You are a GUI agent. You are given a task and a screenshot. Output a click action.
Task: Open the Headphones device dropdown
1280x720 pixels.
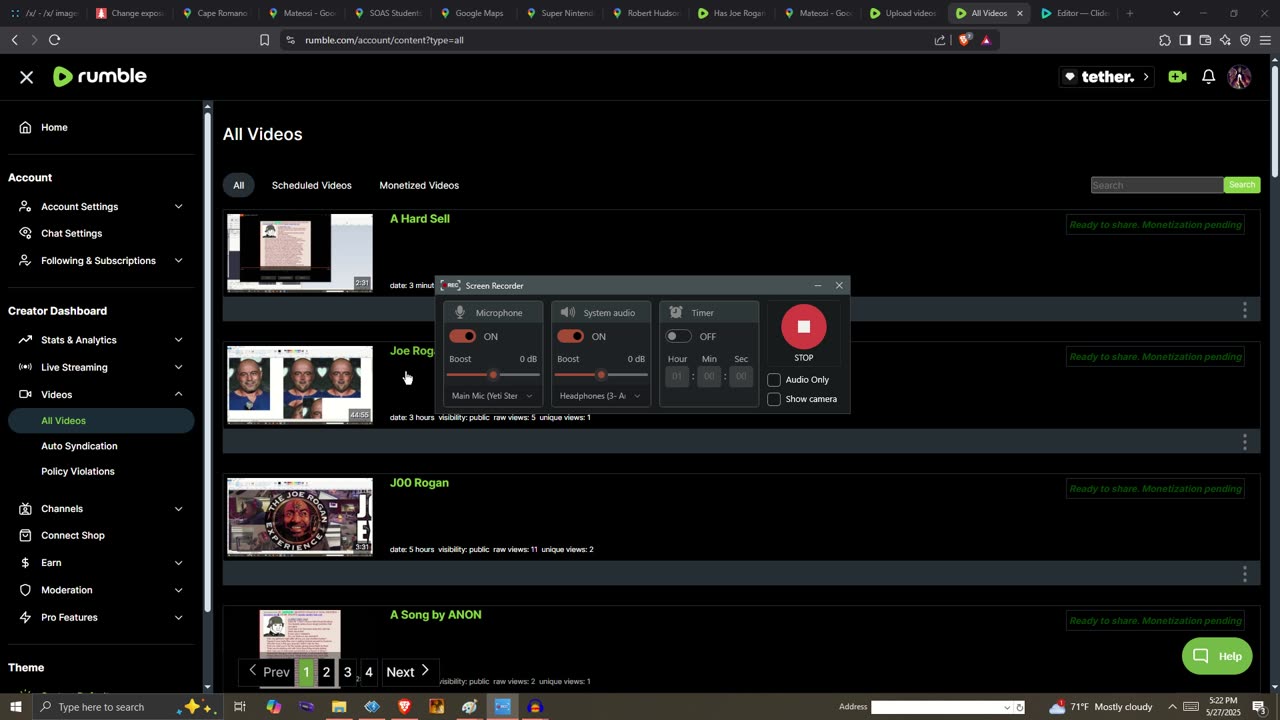tap(600, 396)
